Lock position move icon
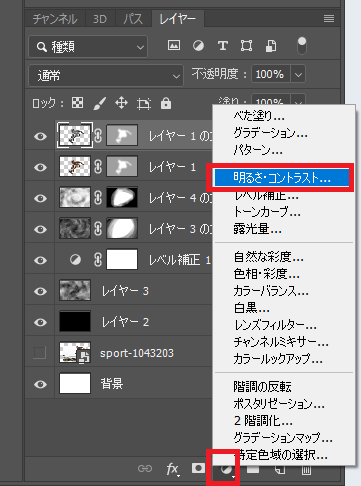The image size is (361, 486). click(x=121, y=103)
